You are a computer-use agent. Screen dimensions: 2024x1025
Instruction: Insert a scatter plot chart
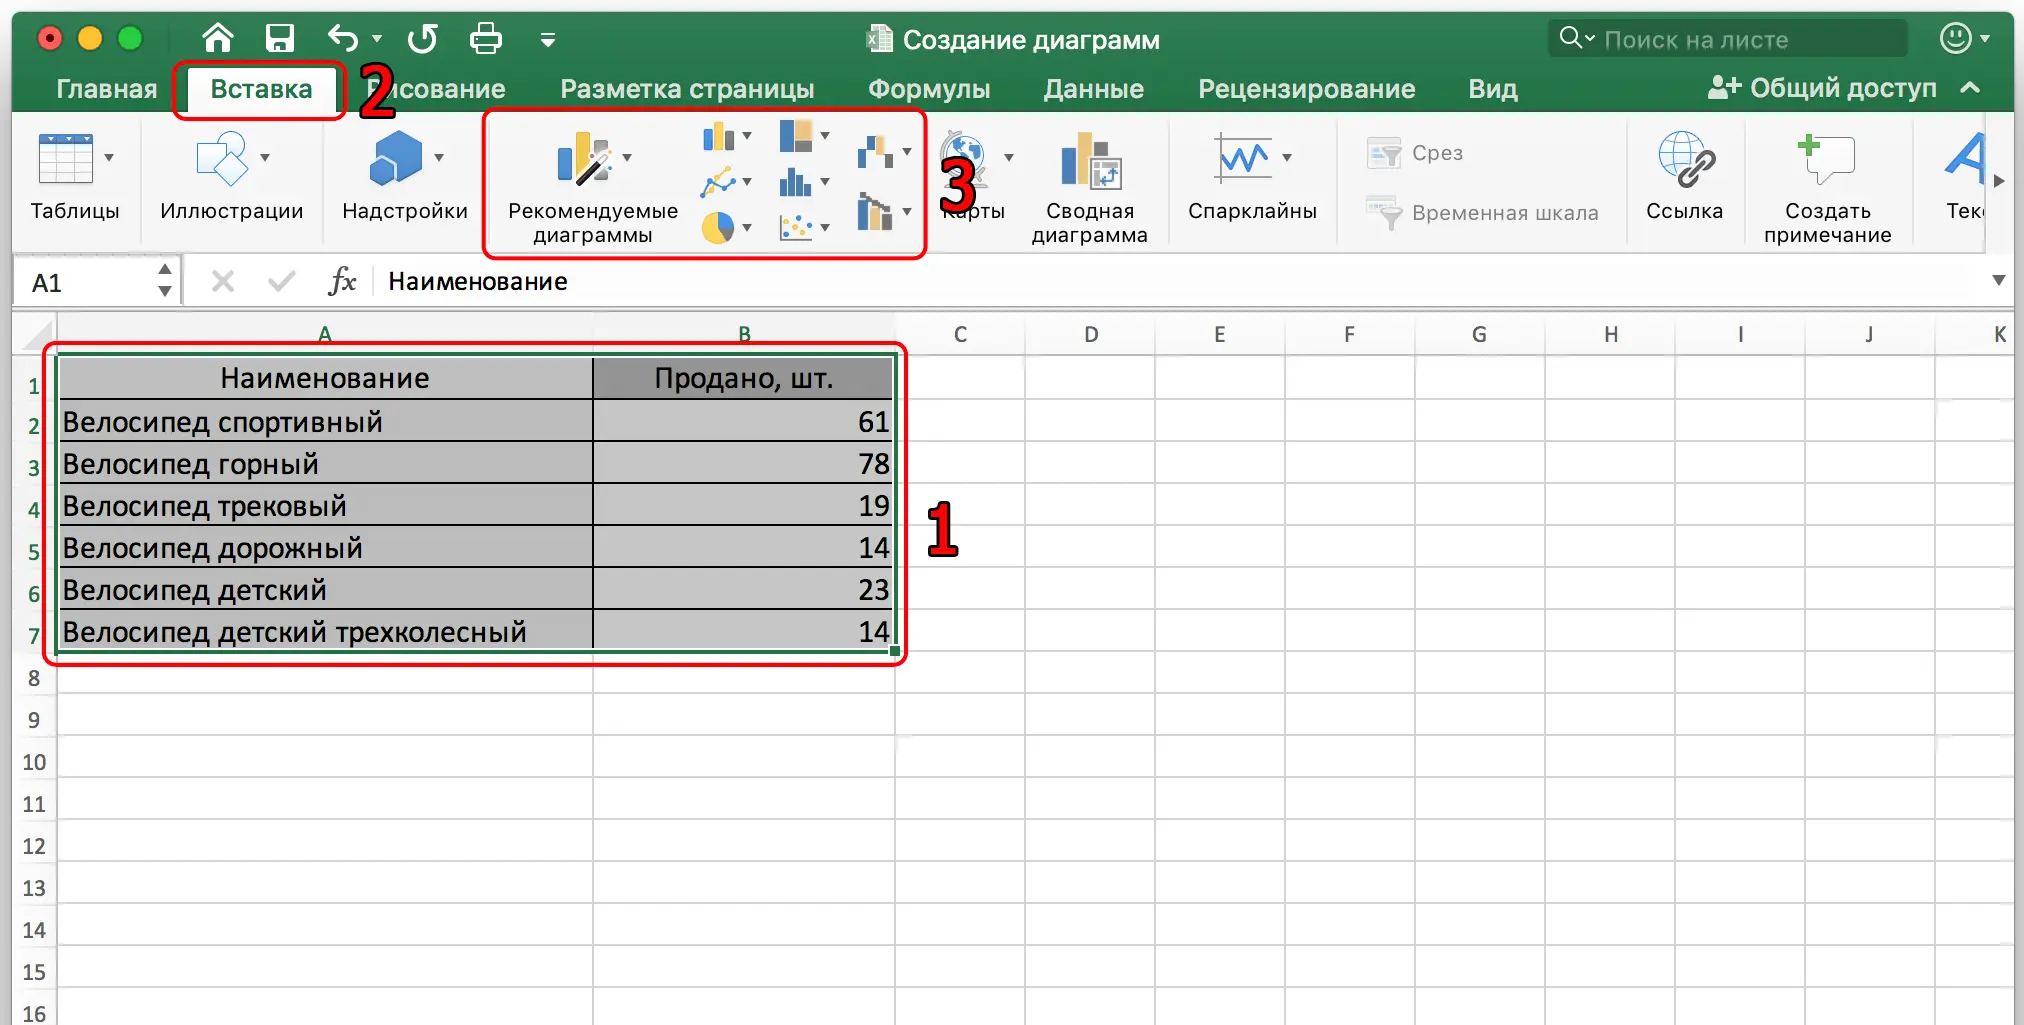pos(796,228)
